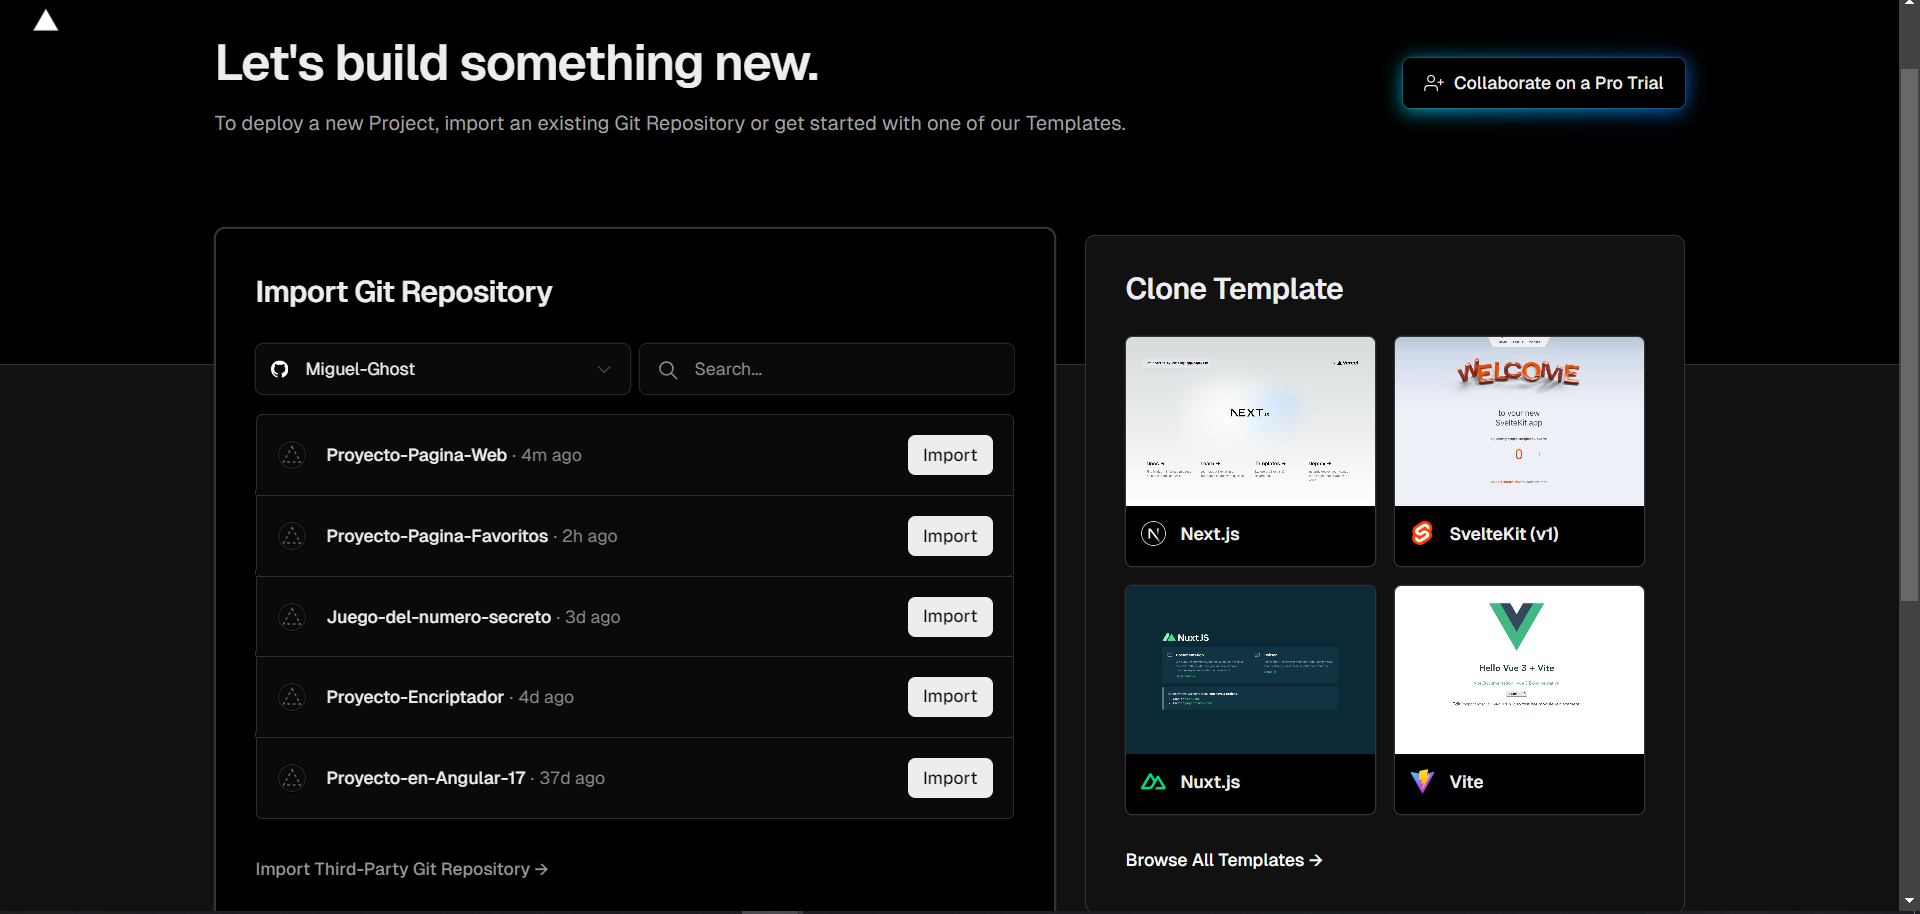This screenshot has width=1920, height=914.
Task: Select the Next.js template preview thumbnail
Action: click(1250, 421)
